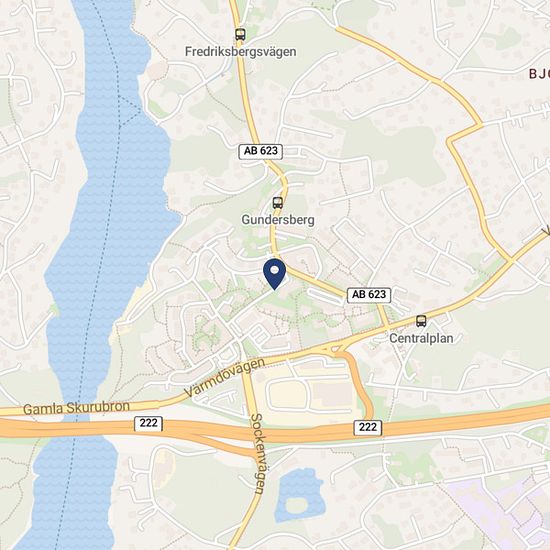Image resolution: width=550 pixels, height=550 pixels.
Task: Select the Gundersberg bus stop icon
Action: pos(277,203)
